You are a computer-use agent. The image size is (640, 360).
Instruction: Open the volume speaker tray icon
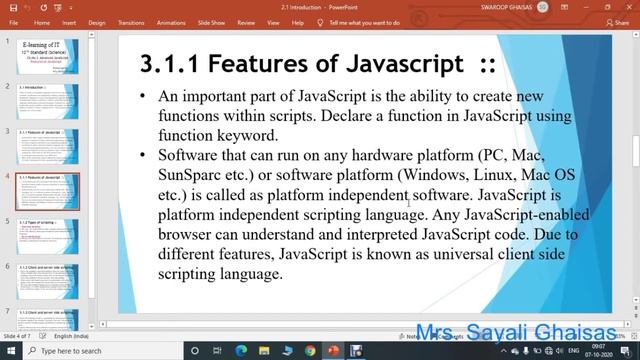click(x=560, y=351)
